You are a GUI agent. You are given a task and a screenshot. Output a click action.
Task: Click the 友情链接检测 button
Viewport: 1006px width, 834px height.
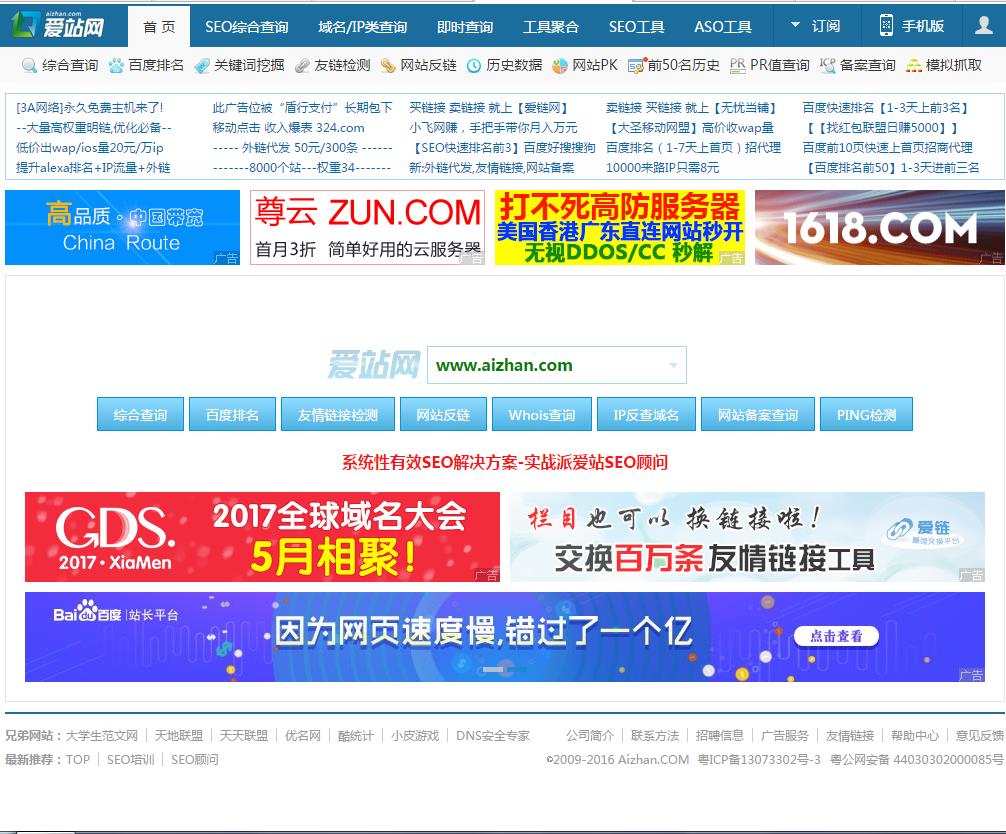[337, 414]
